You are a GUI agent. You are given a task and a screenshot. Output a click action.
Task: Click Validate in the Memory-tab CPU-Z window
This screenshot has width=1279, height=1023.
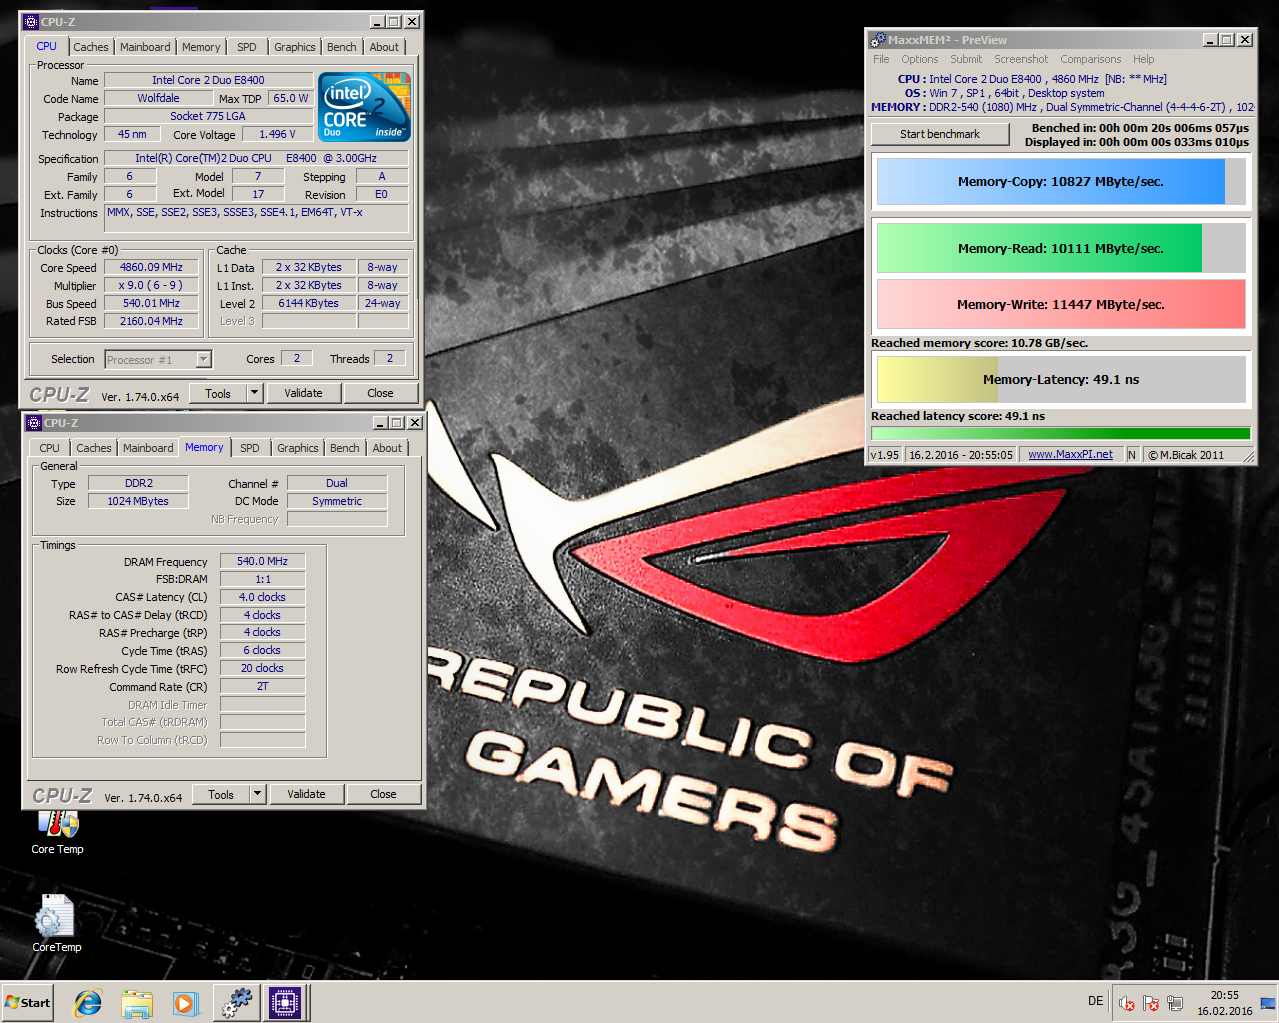click(306, 794)
